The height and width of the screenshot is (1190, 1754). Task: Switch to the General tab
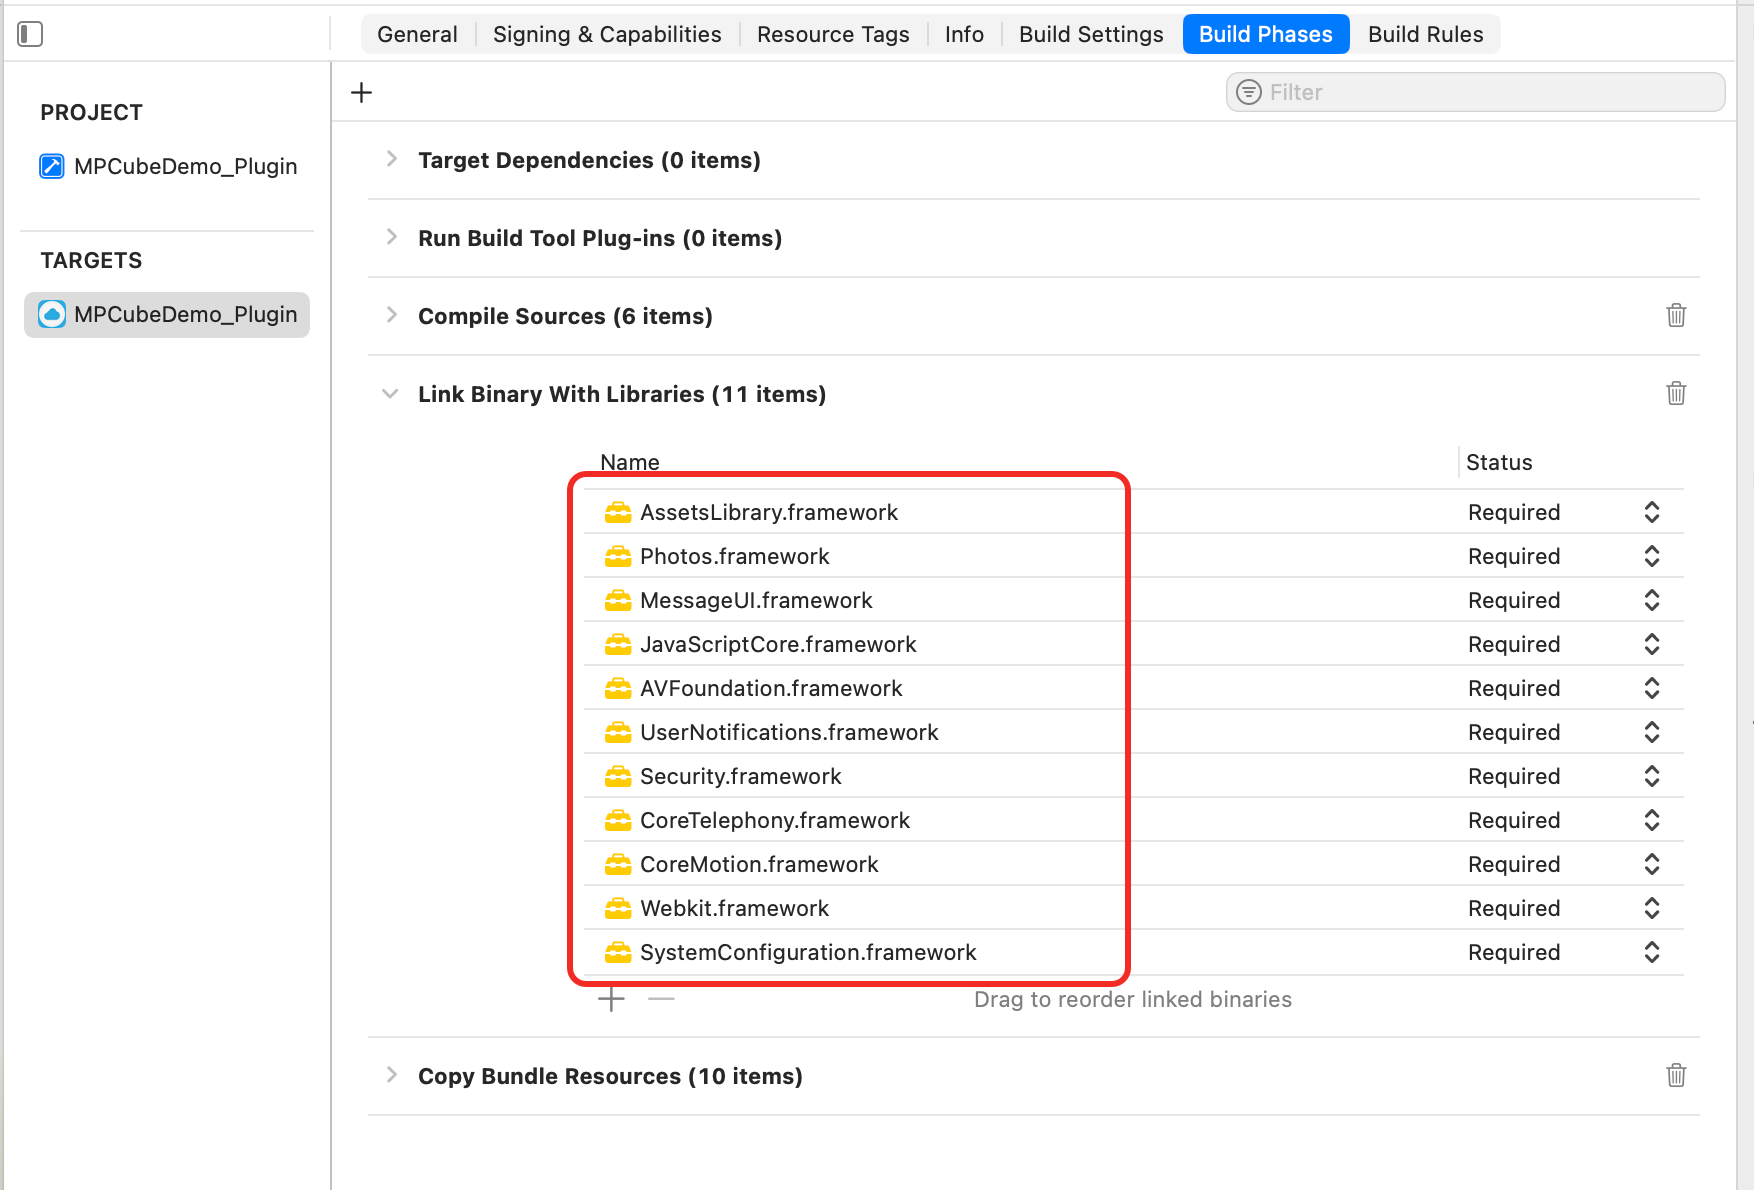[x=417, y=34]
